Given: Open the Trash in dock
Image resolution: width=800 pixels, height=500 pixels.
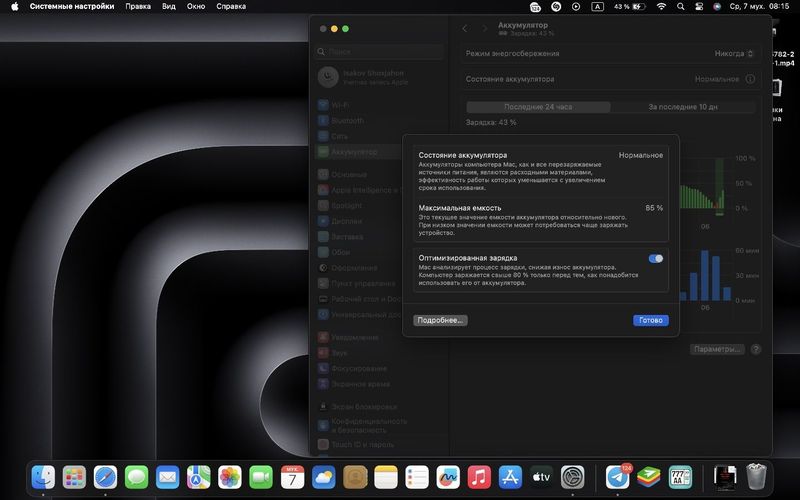Looking at the screenshot, I should click(x=756, y=477).
